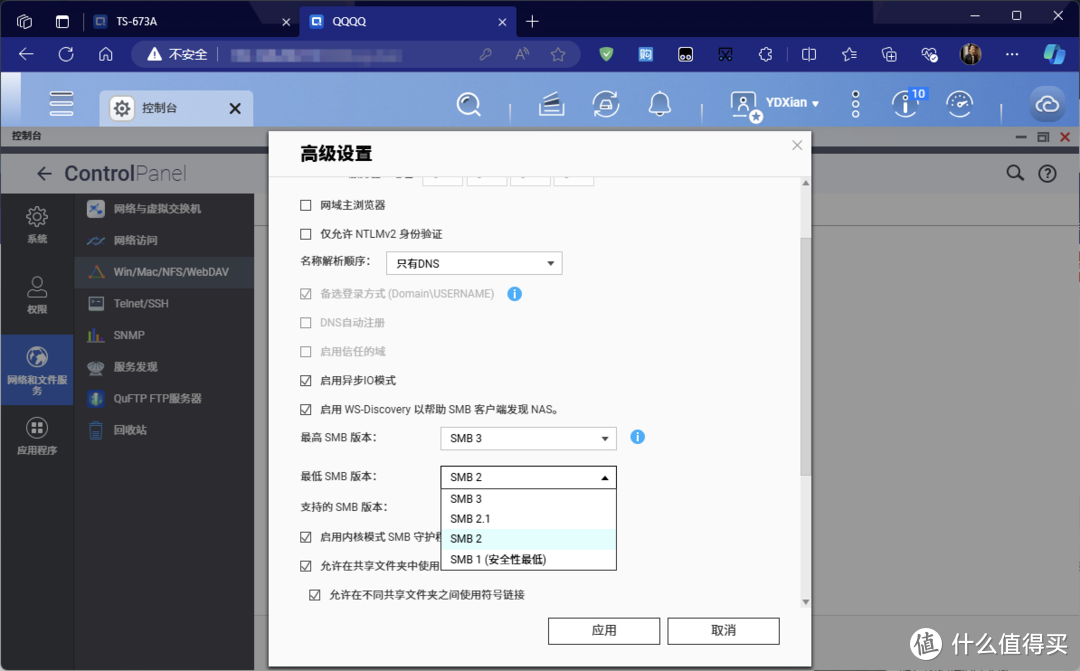Enable NTLMv2-only authentication checkbox
This screenshot has width=1080, height=671.
coord(306,234)
